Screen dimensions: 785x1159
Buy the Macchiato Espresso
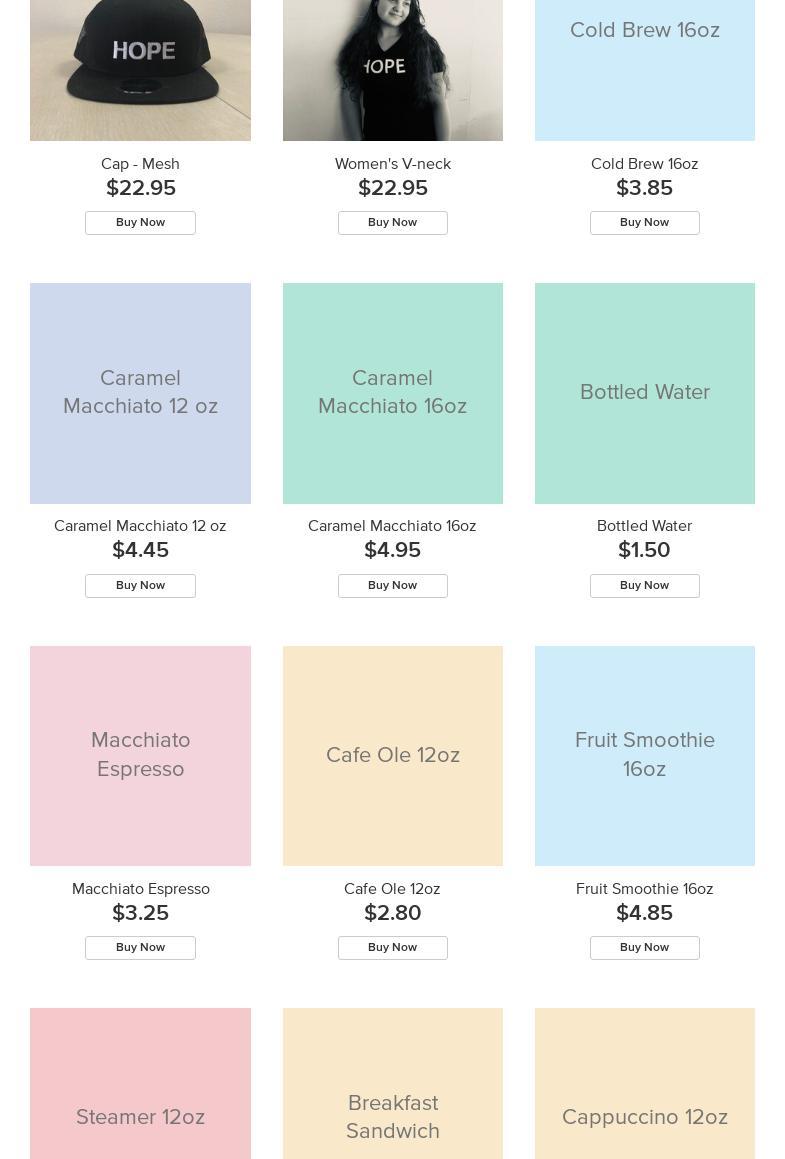(140, 948)
